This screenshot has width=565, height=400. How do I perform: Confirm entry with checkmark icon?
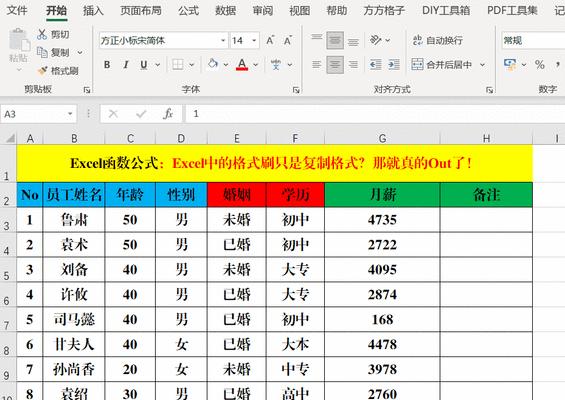(x=141, y=114)
